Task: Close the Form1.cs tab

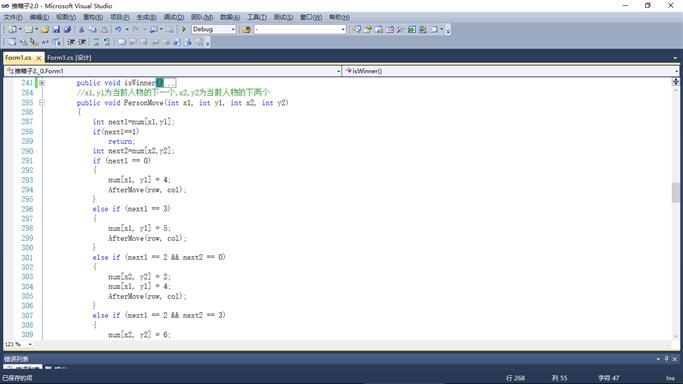Action: (x=39, y=57)
